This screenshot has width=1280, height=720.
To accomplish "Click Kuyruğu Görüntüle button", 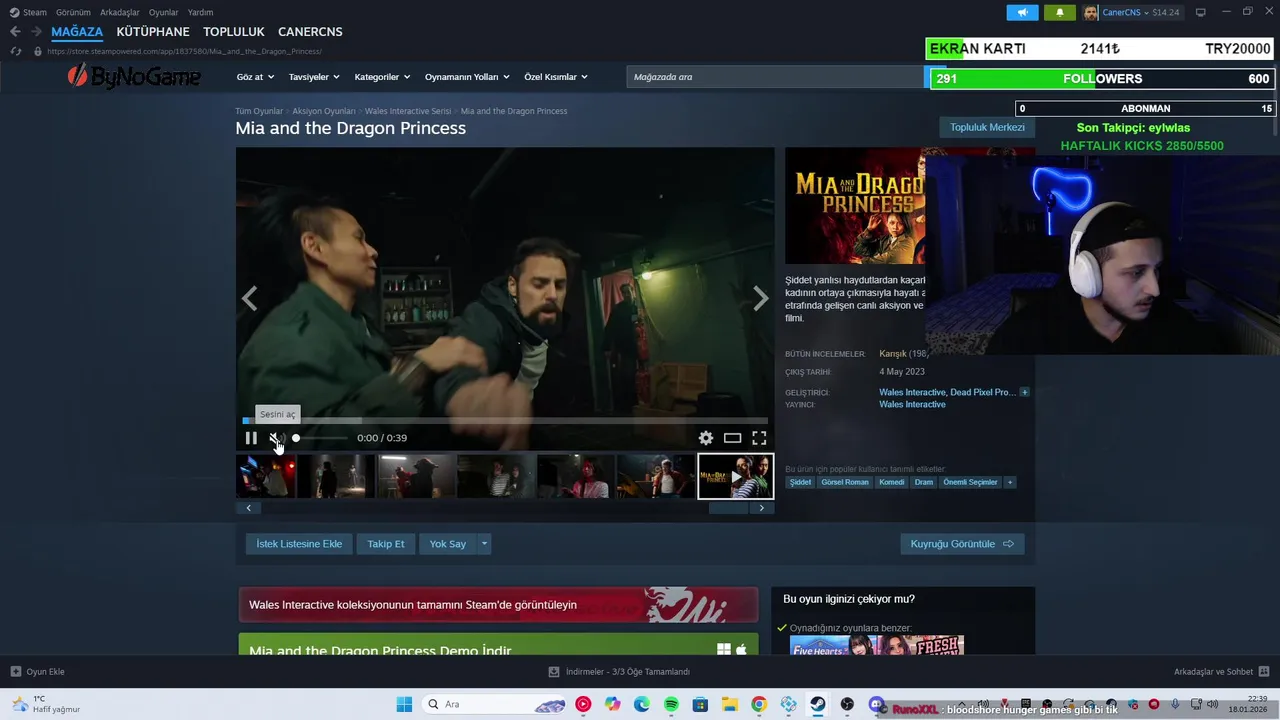I will [962, 544].
